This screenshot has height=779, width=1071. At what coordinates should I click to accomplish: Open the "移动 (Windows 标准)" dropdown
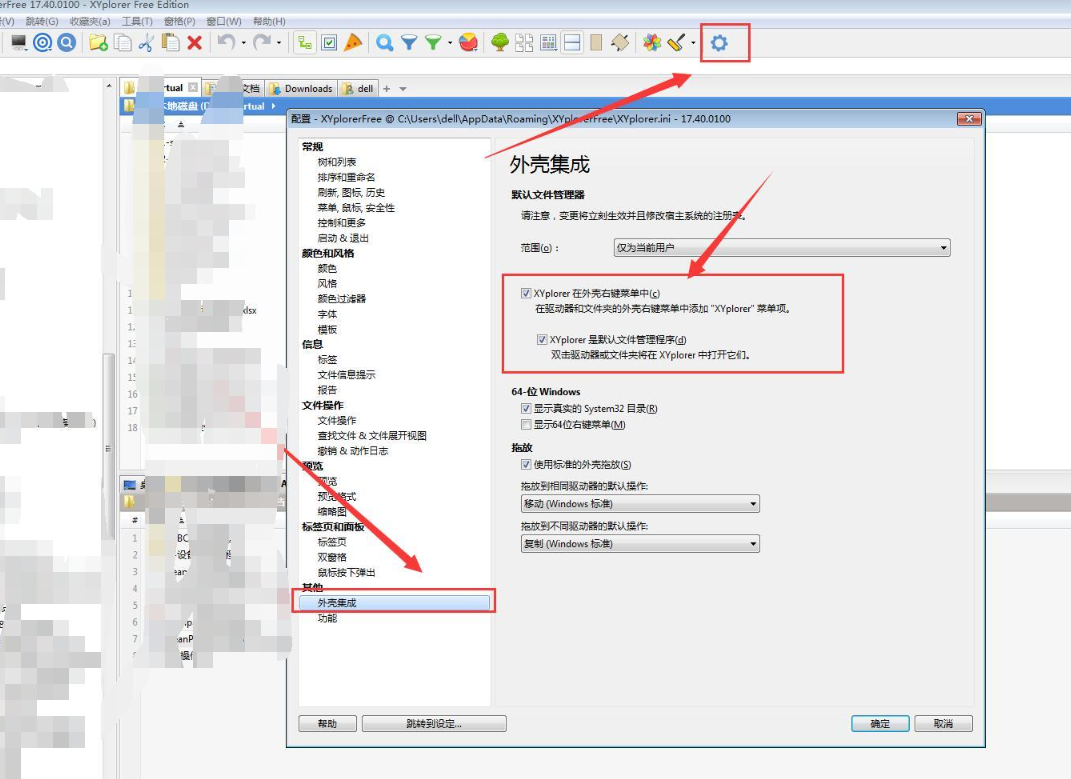click(640, 504)
